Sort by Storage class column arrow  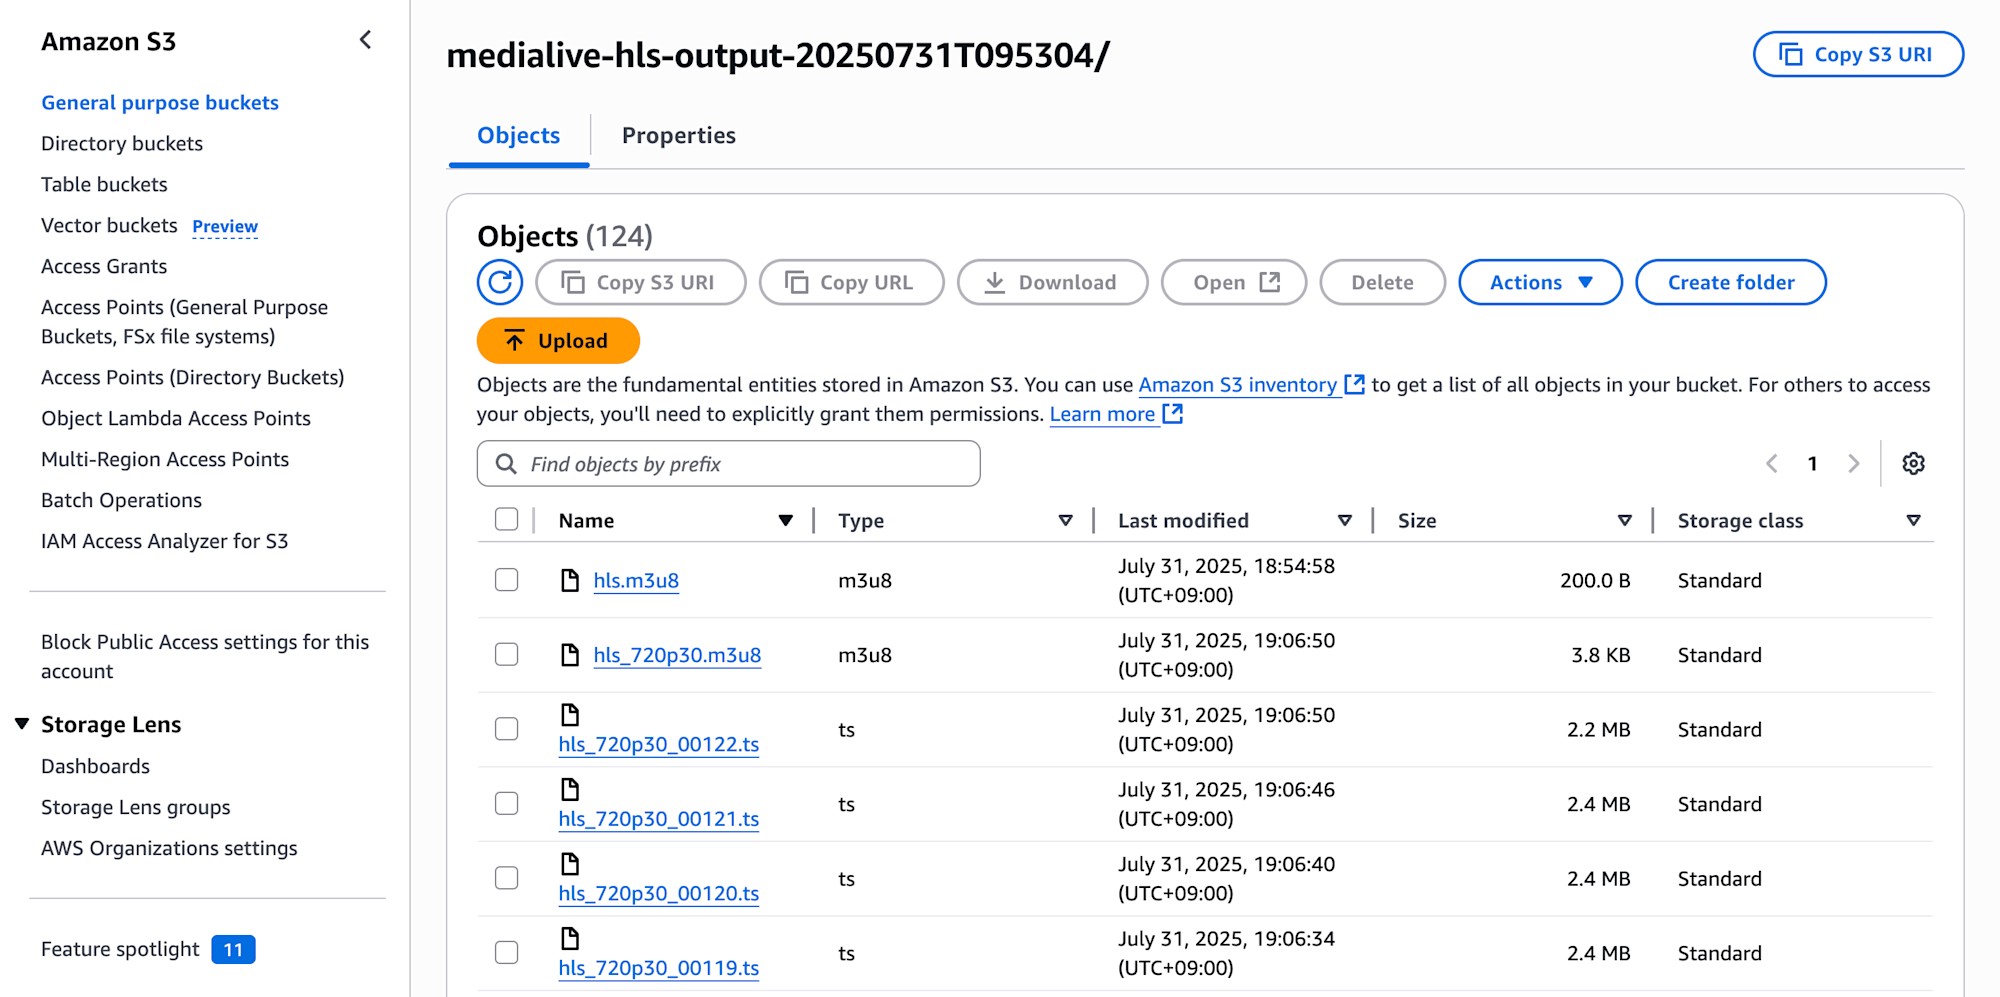(x=1913, y=520)
